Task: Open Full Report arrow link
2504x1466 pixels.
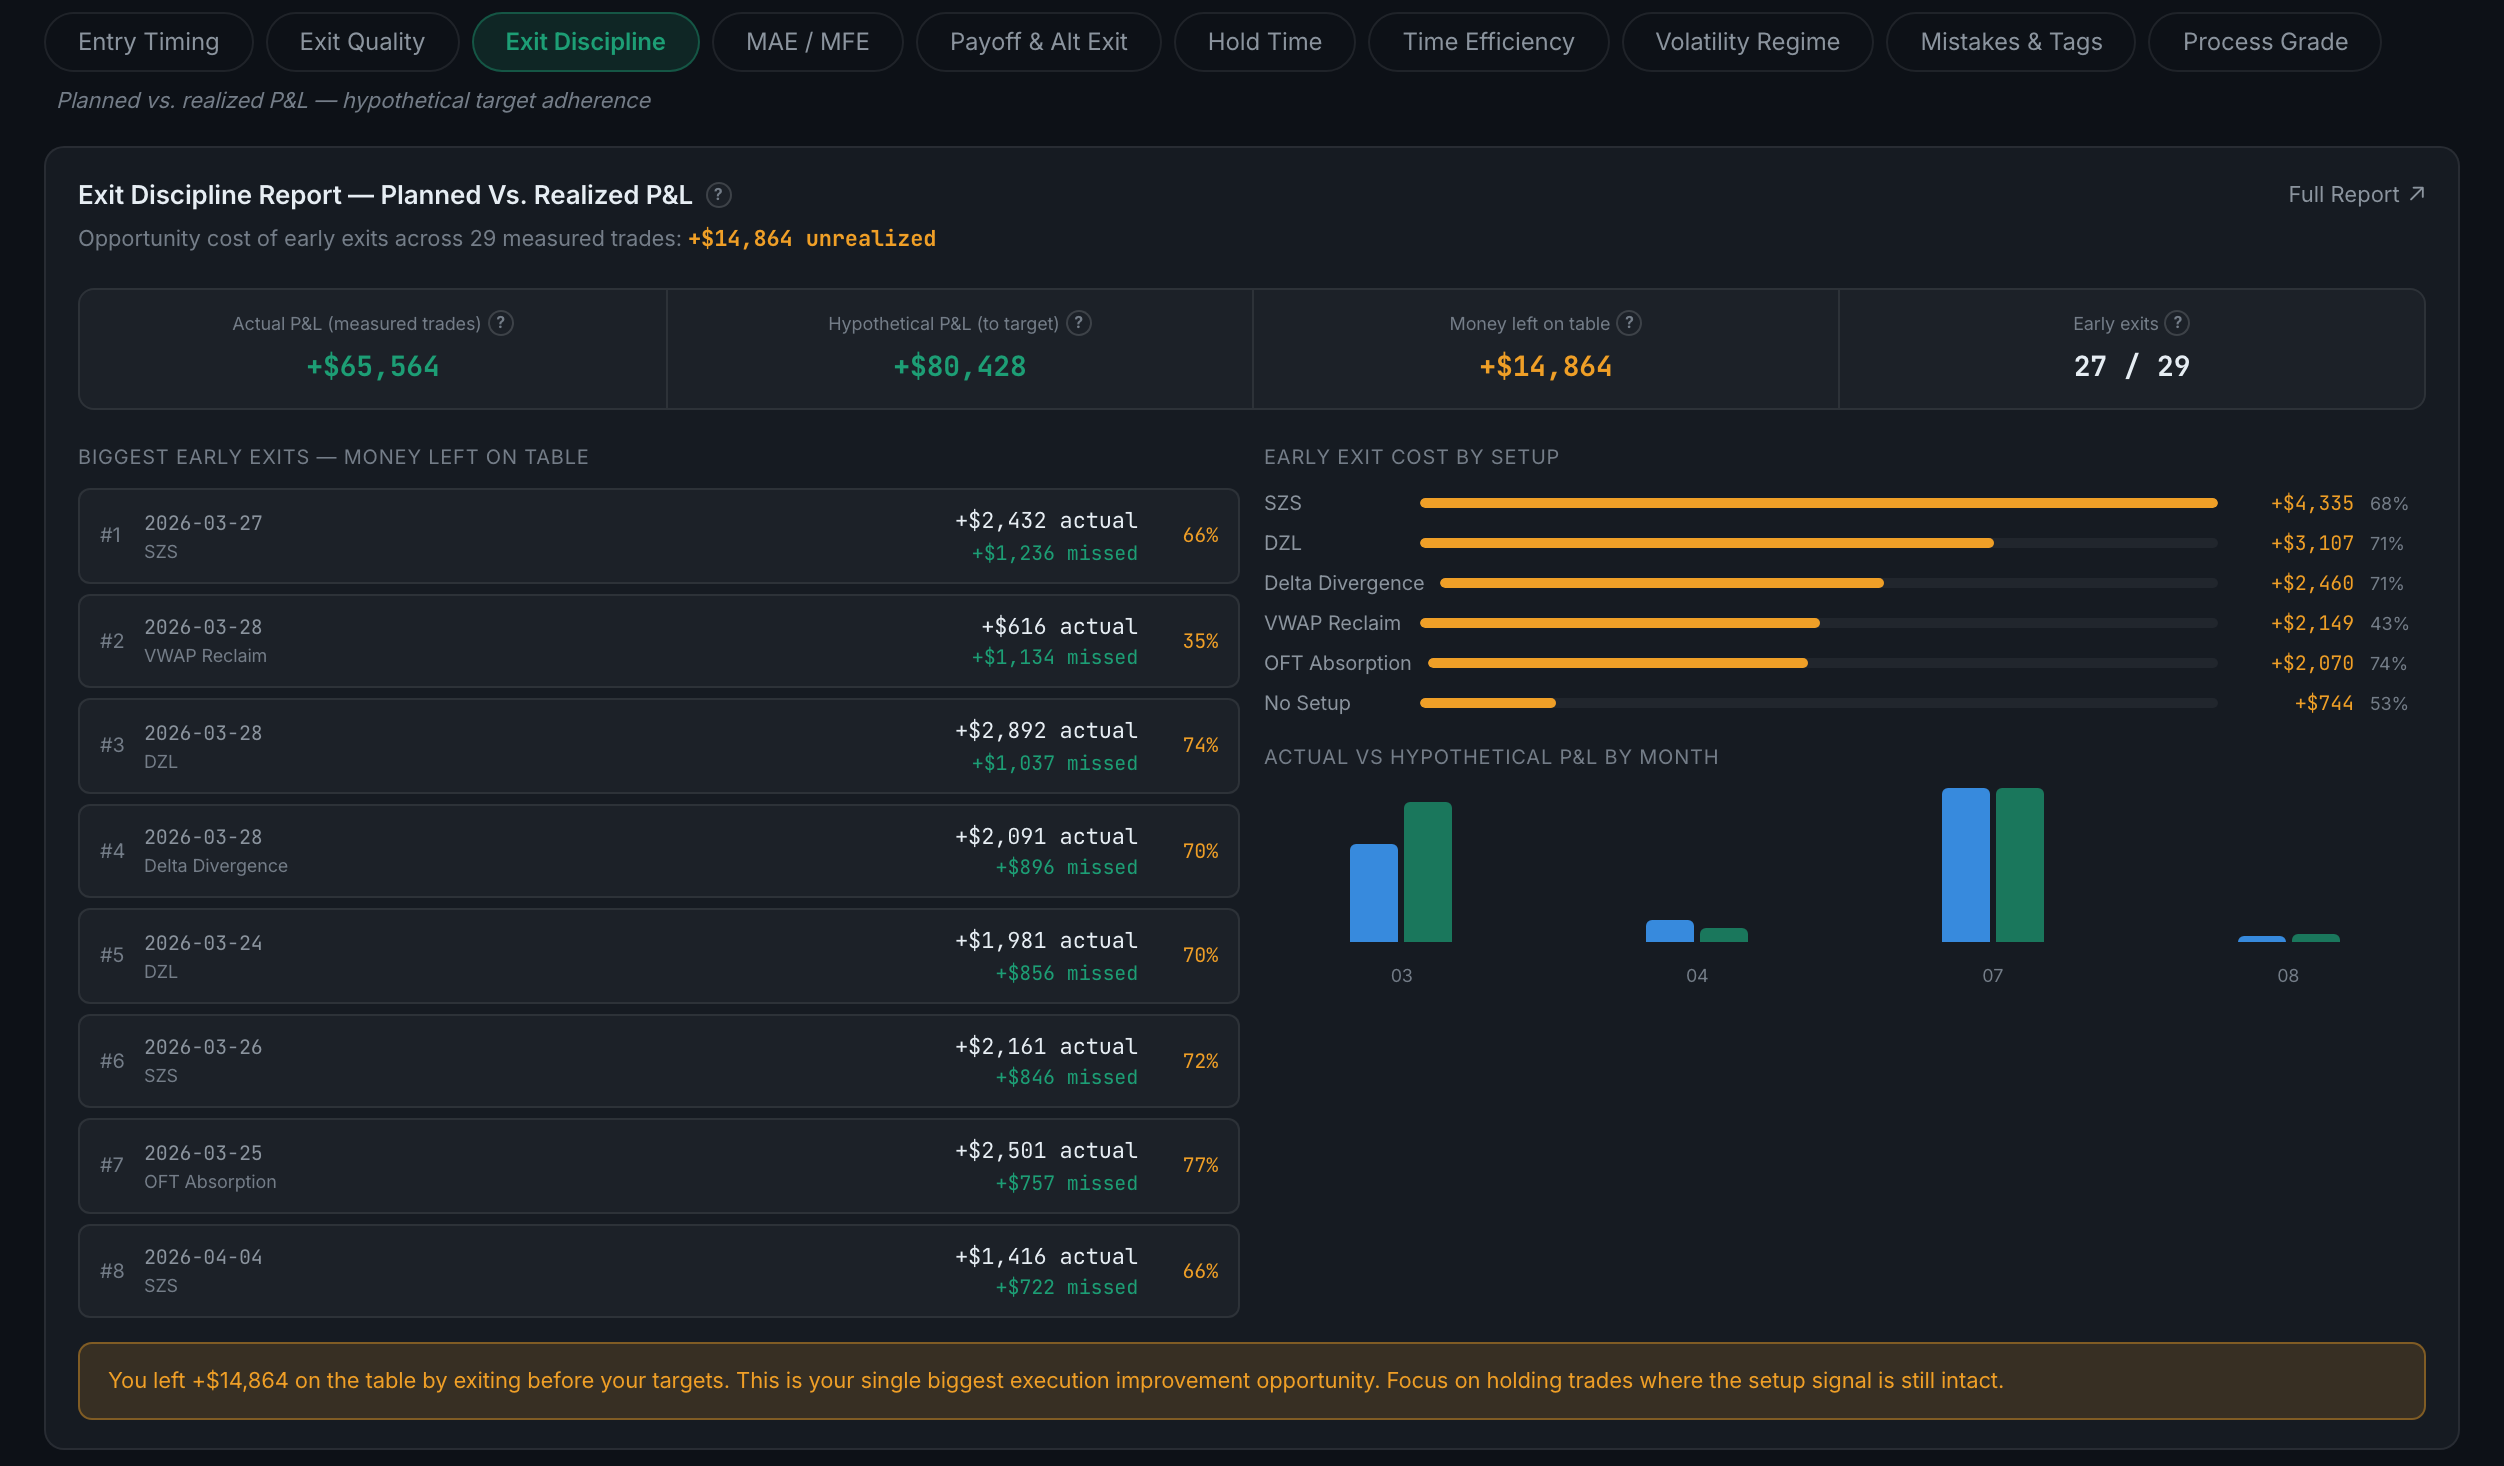Action: point(2356,195)
